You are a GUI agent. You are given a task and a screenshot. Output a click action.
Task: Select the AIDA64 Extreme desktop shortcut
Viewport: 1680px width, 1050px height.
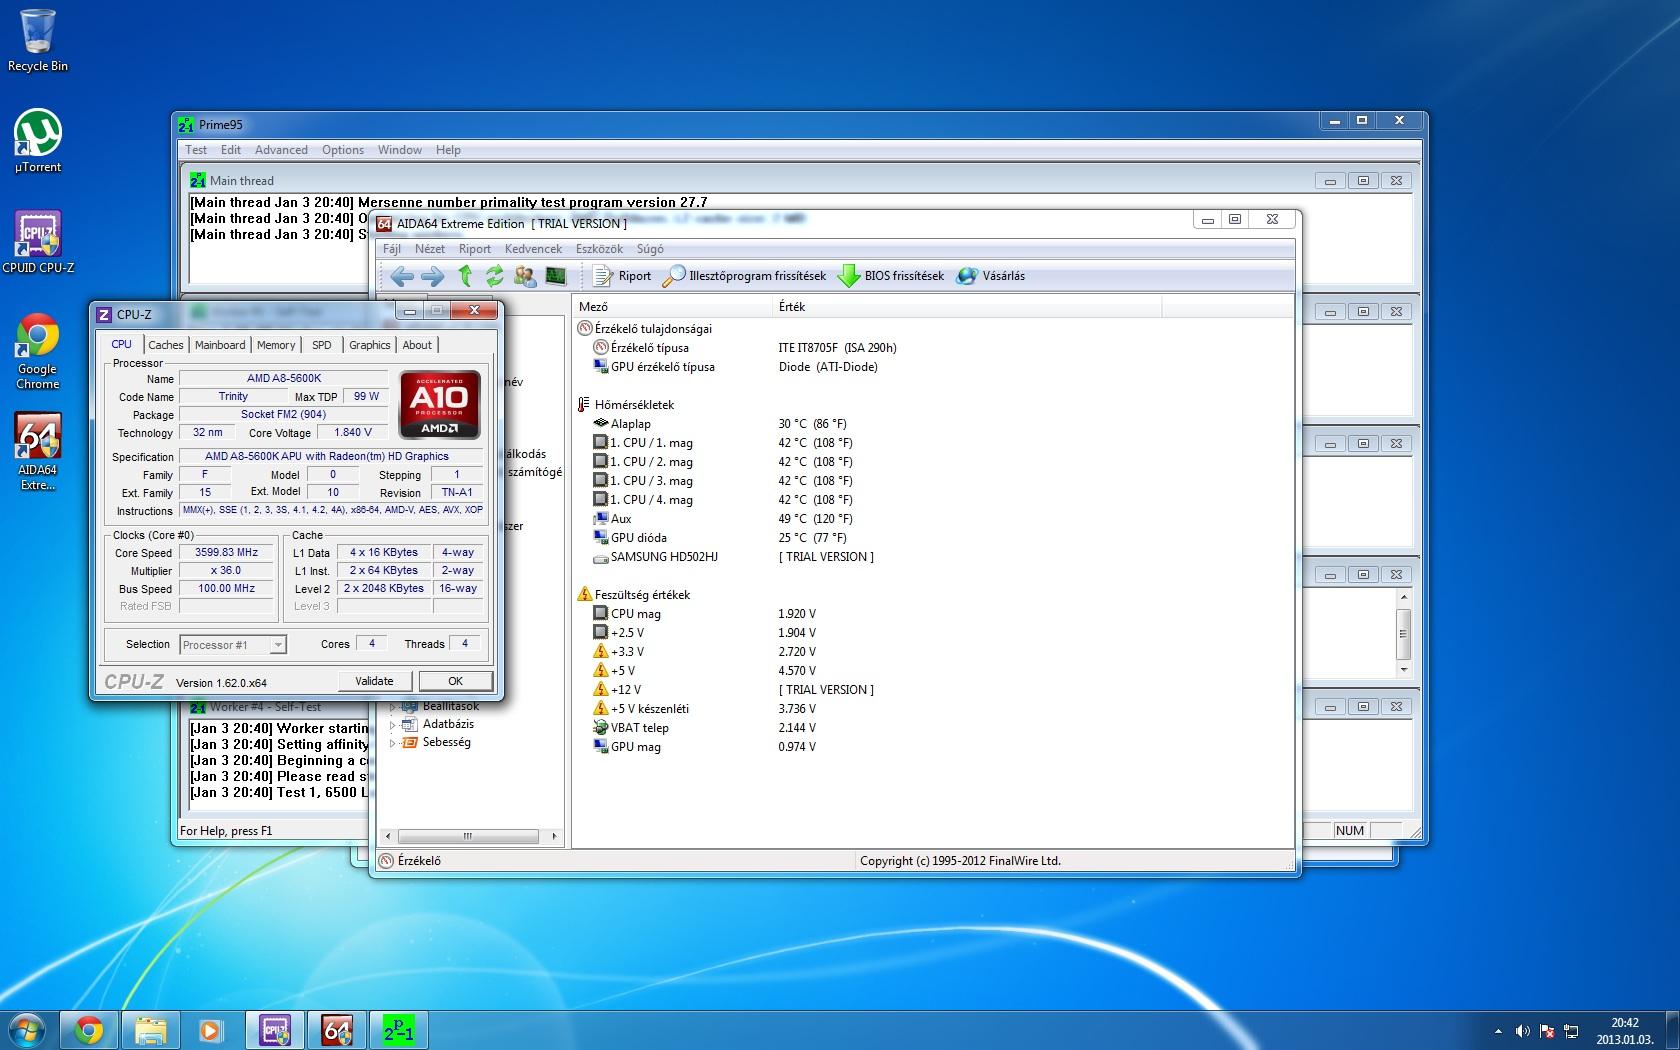coord(38,451)
